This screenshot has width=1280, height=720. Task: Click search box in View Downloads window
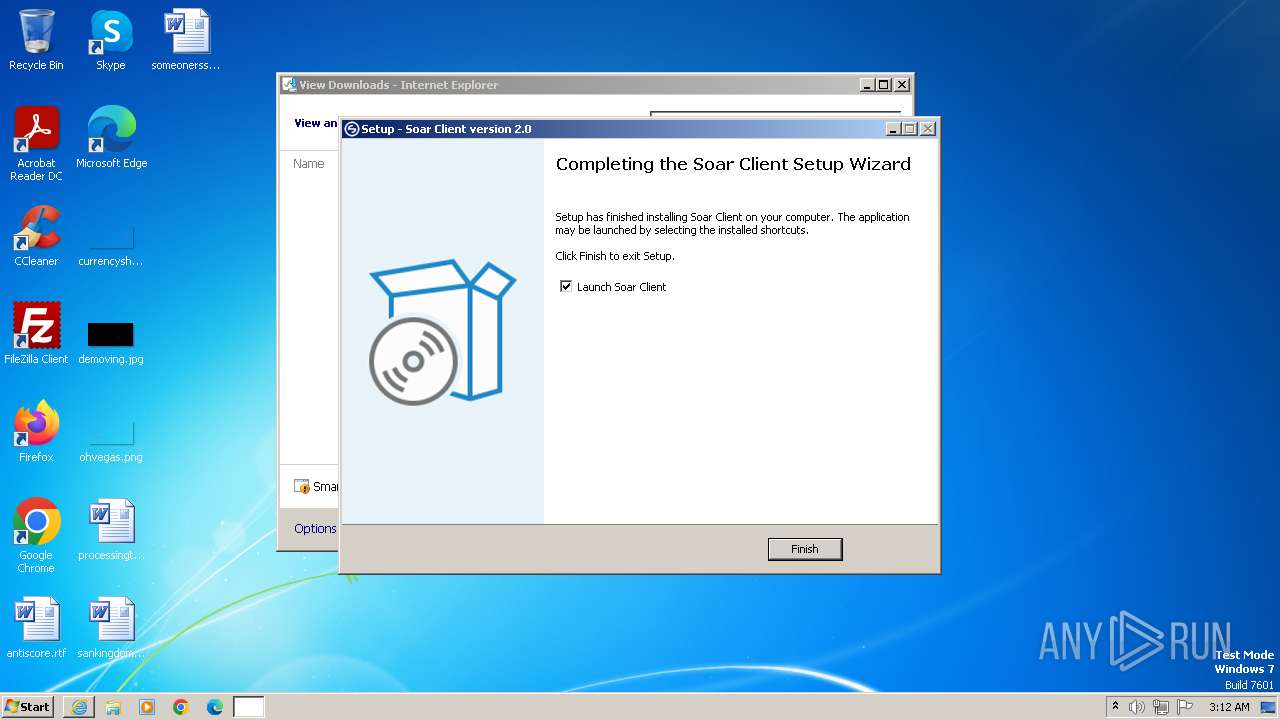[775, 116]
